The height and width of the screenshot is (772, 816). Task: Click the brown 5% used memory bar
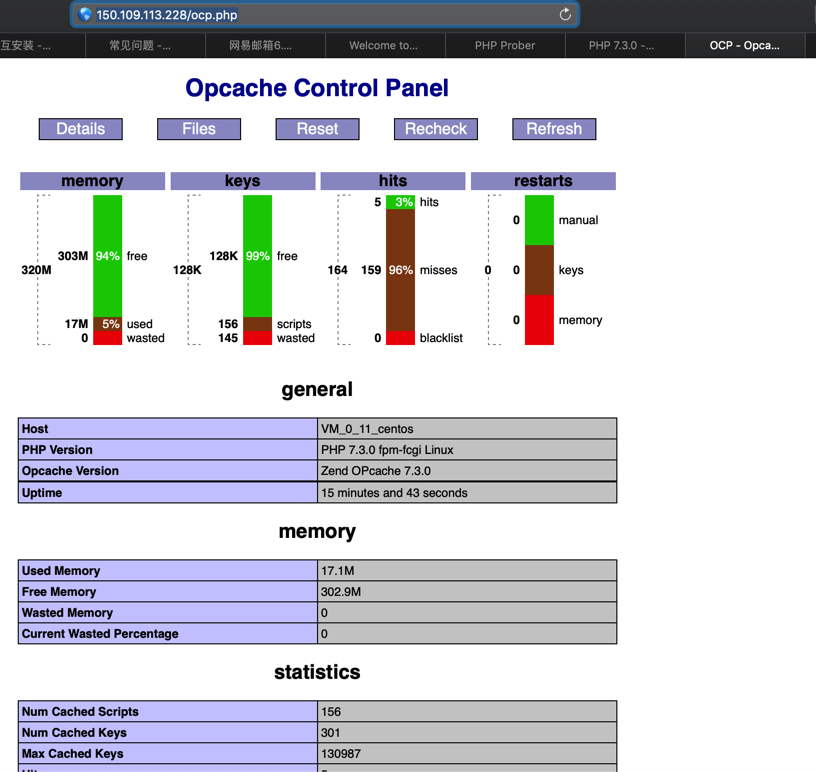[108, 324]
